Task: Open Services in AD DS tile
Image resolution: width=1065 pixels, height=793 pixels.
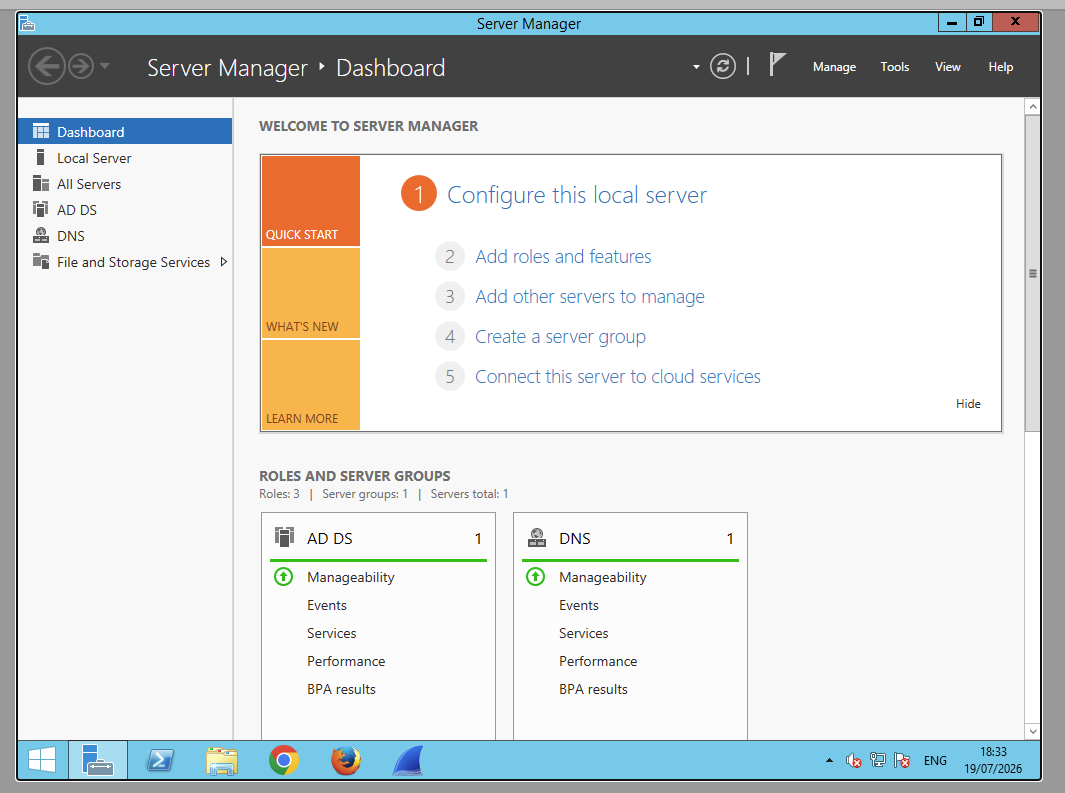Action: [x=331, y=633]
